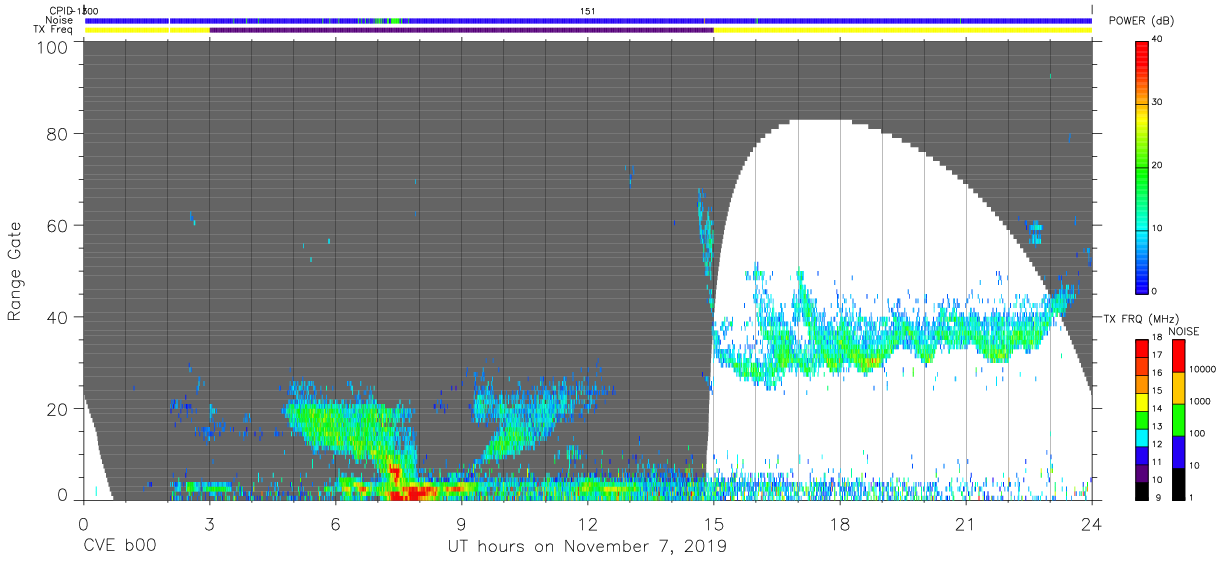
Task: Click the 10000 label on NOISE scale
Action: pos(1203,370)
